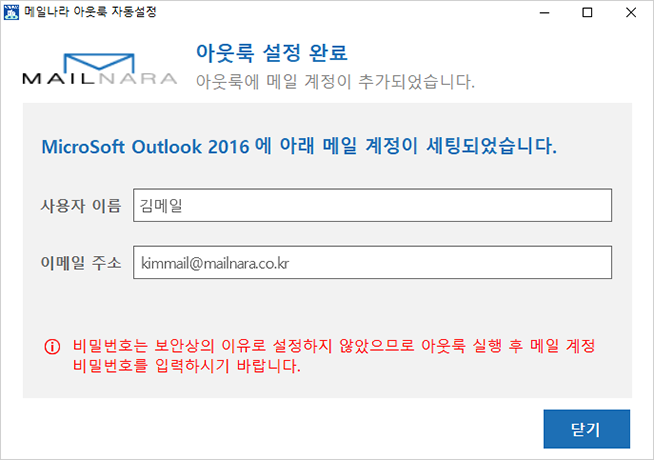This screenshot has width=654, height=460.
Task: Click the MicroSoft Outlook 2016 message line
Action: [x=299, y=146]
